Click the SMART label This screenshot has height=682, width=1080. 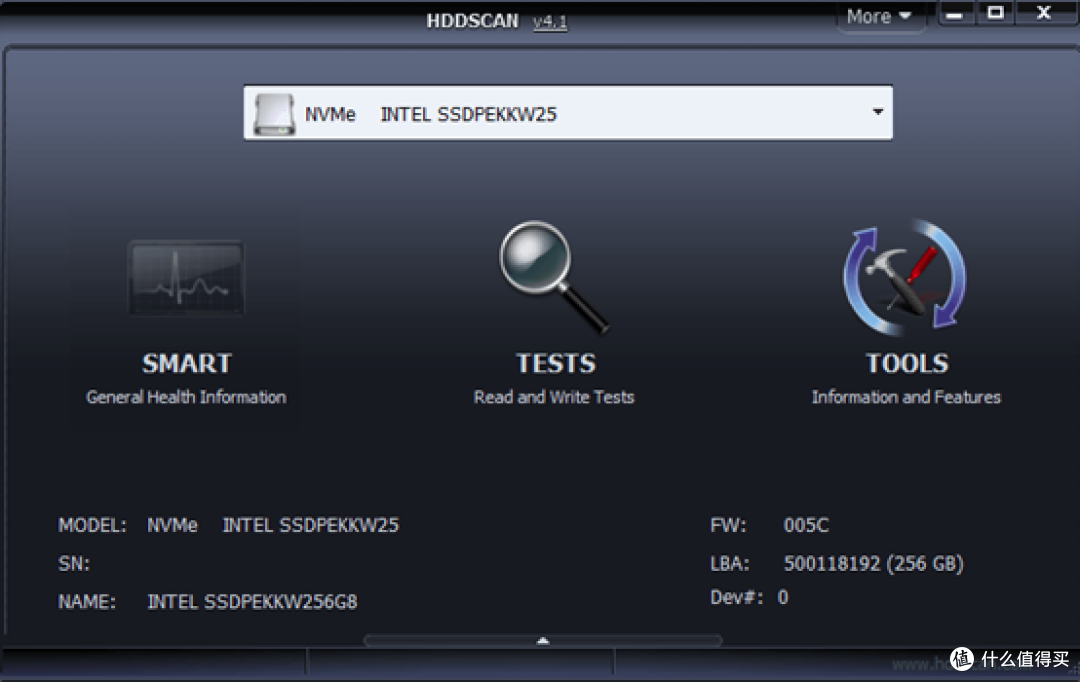click(x=187, y=363)
